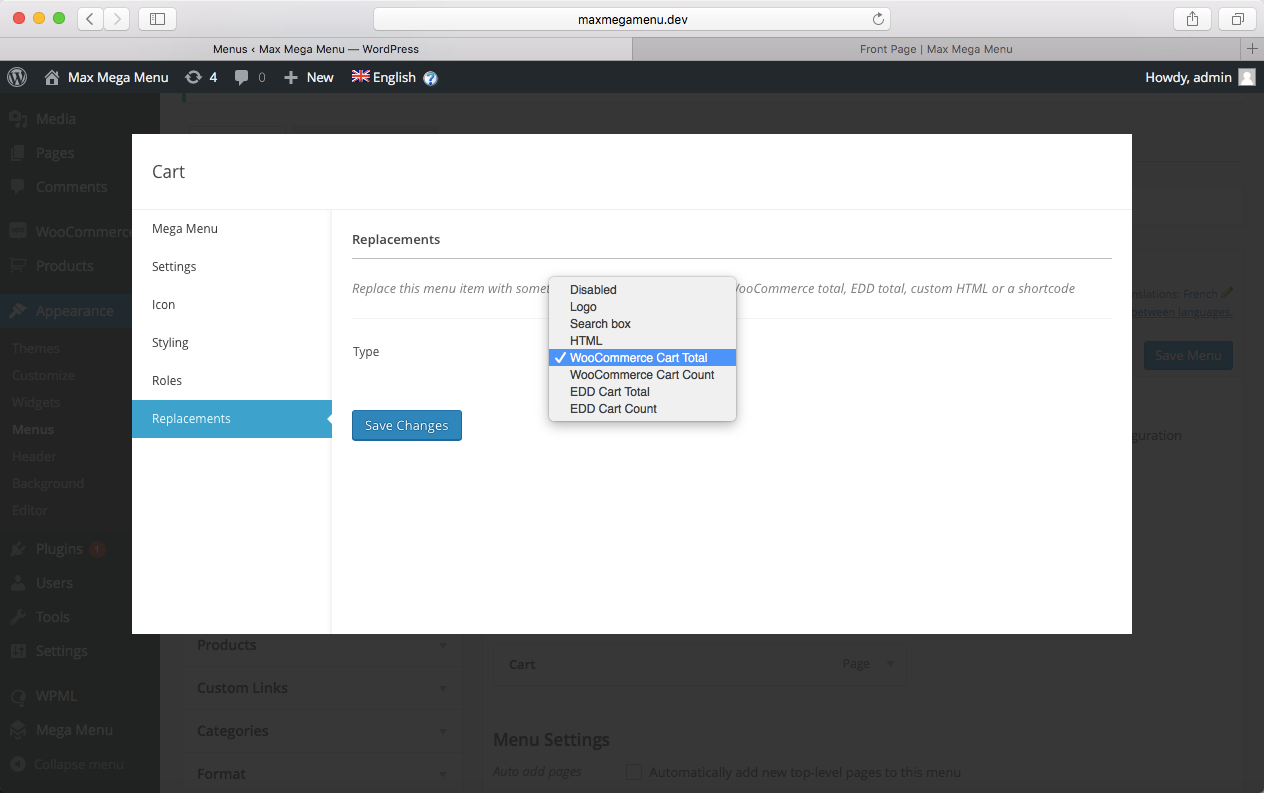
Task: Open the Roles tab in Cart dialog
Action: click(232, 381)
